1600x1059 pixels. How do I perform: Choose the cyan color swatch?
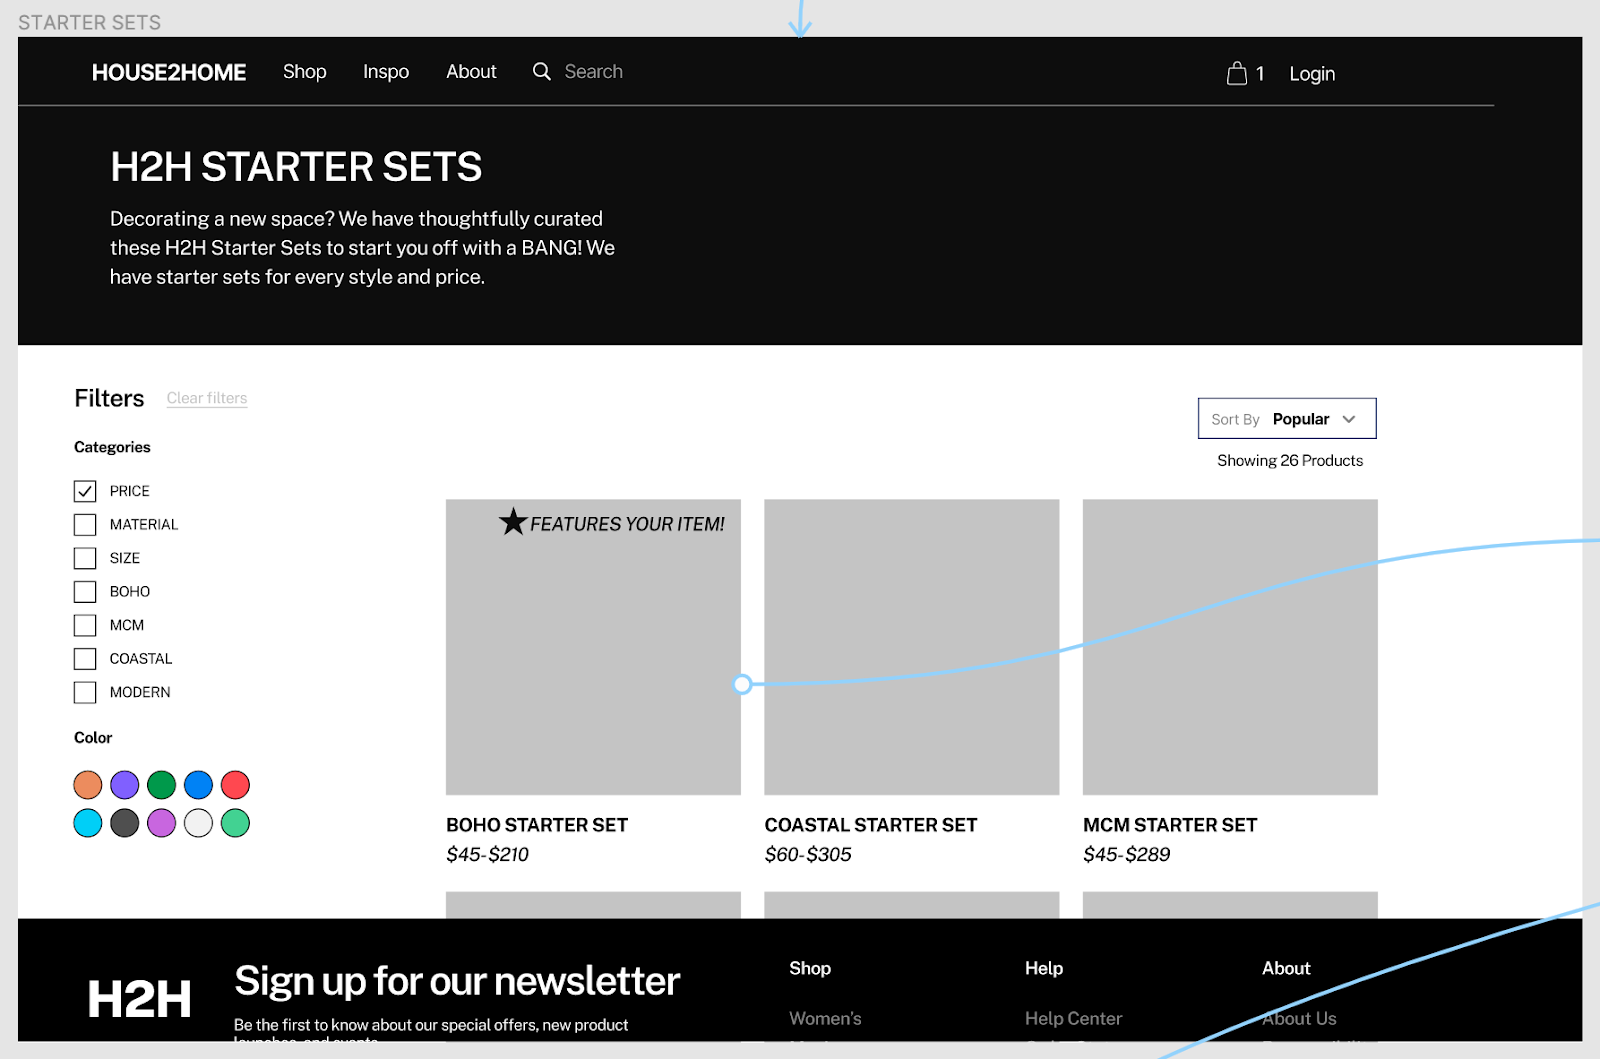click(88, 823)
